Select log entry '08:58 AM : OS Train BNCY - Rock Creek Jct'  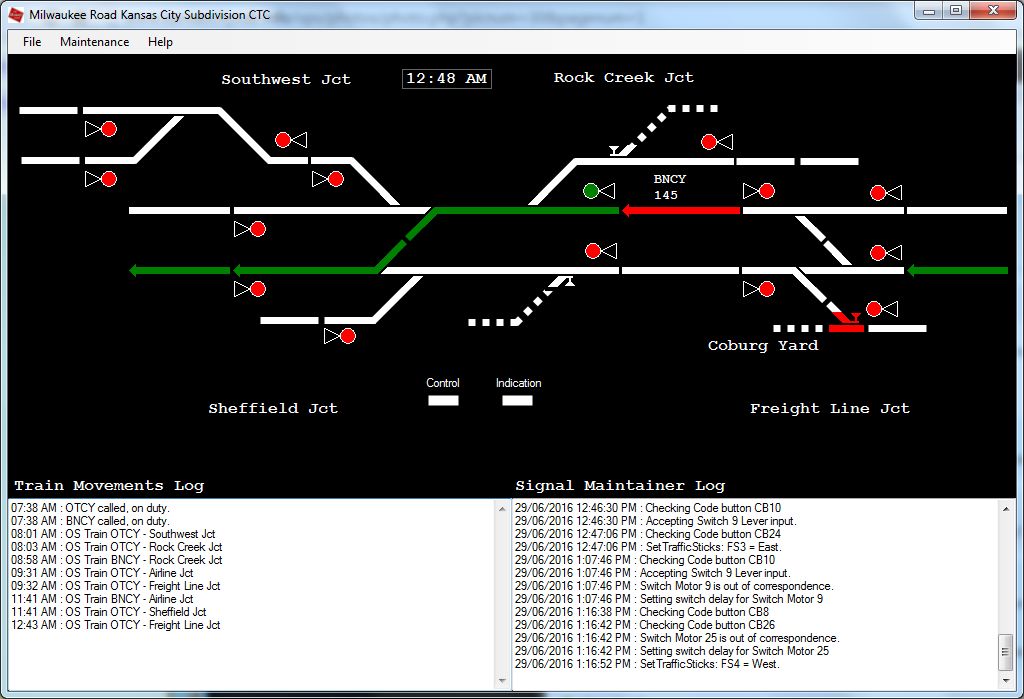click(116, 560)
